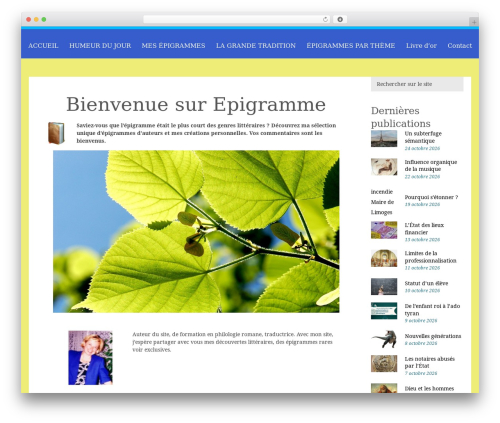The image size is (500, 423).
Task: Open MES ÉPIGRAMMES section
Action: (173, 46)
